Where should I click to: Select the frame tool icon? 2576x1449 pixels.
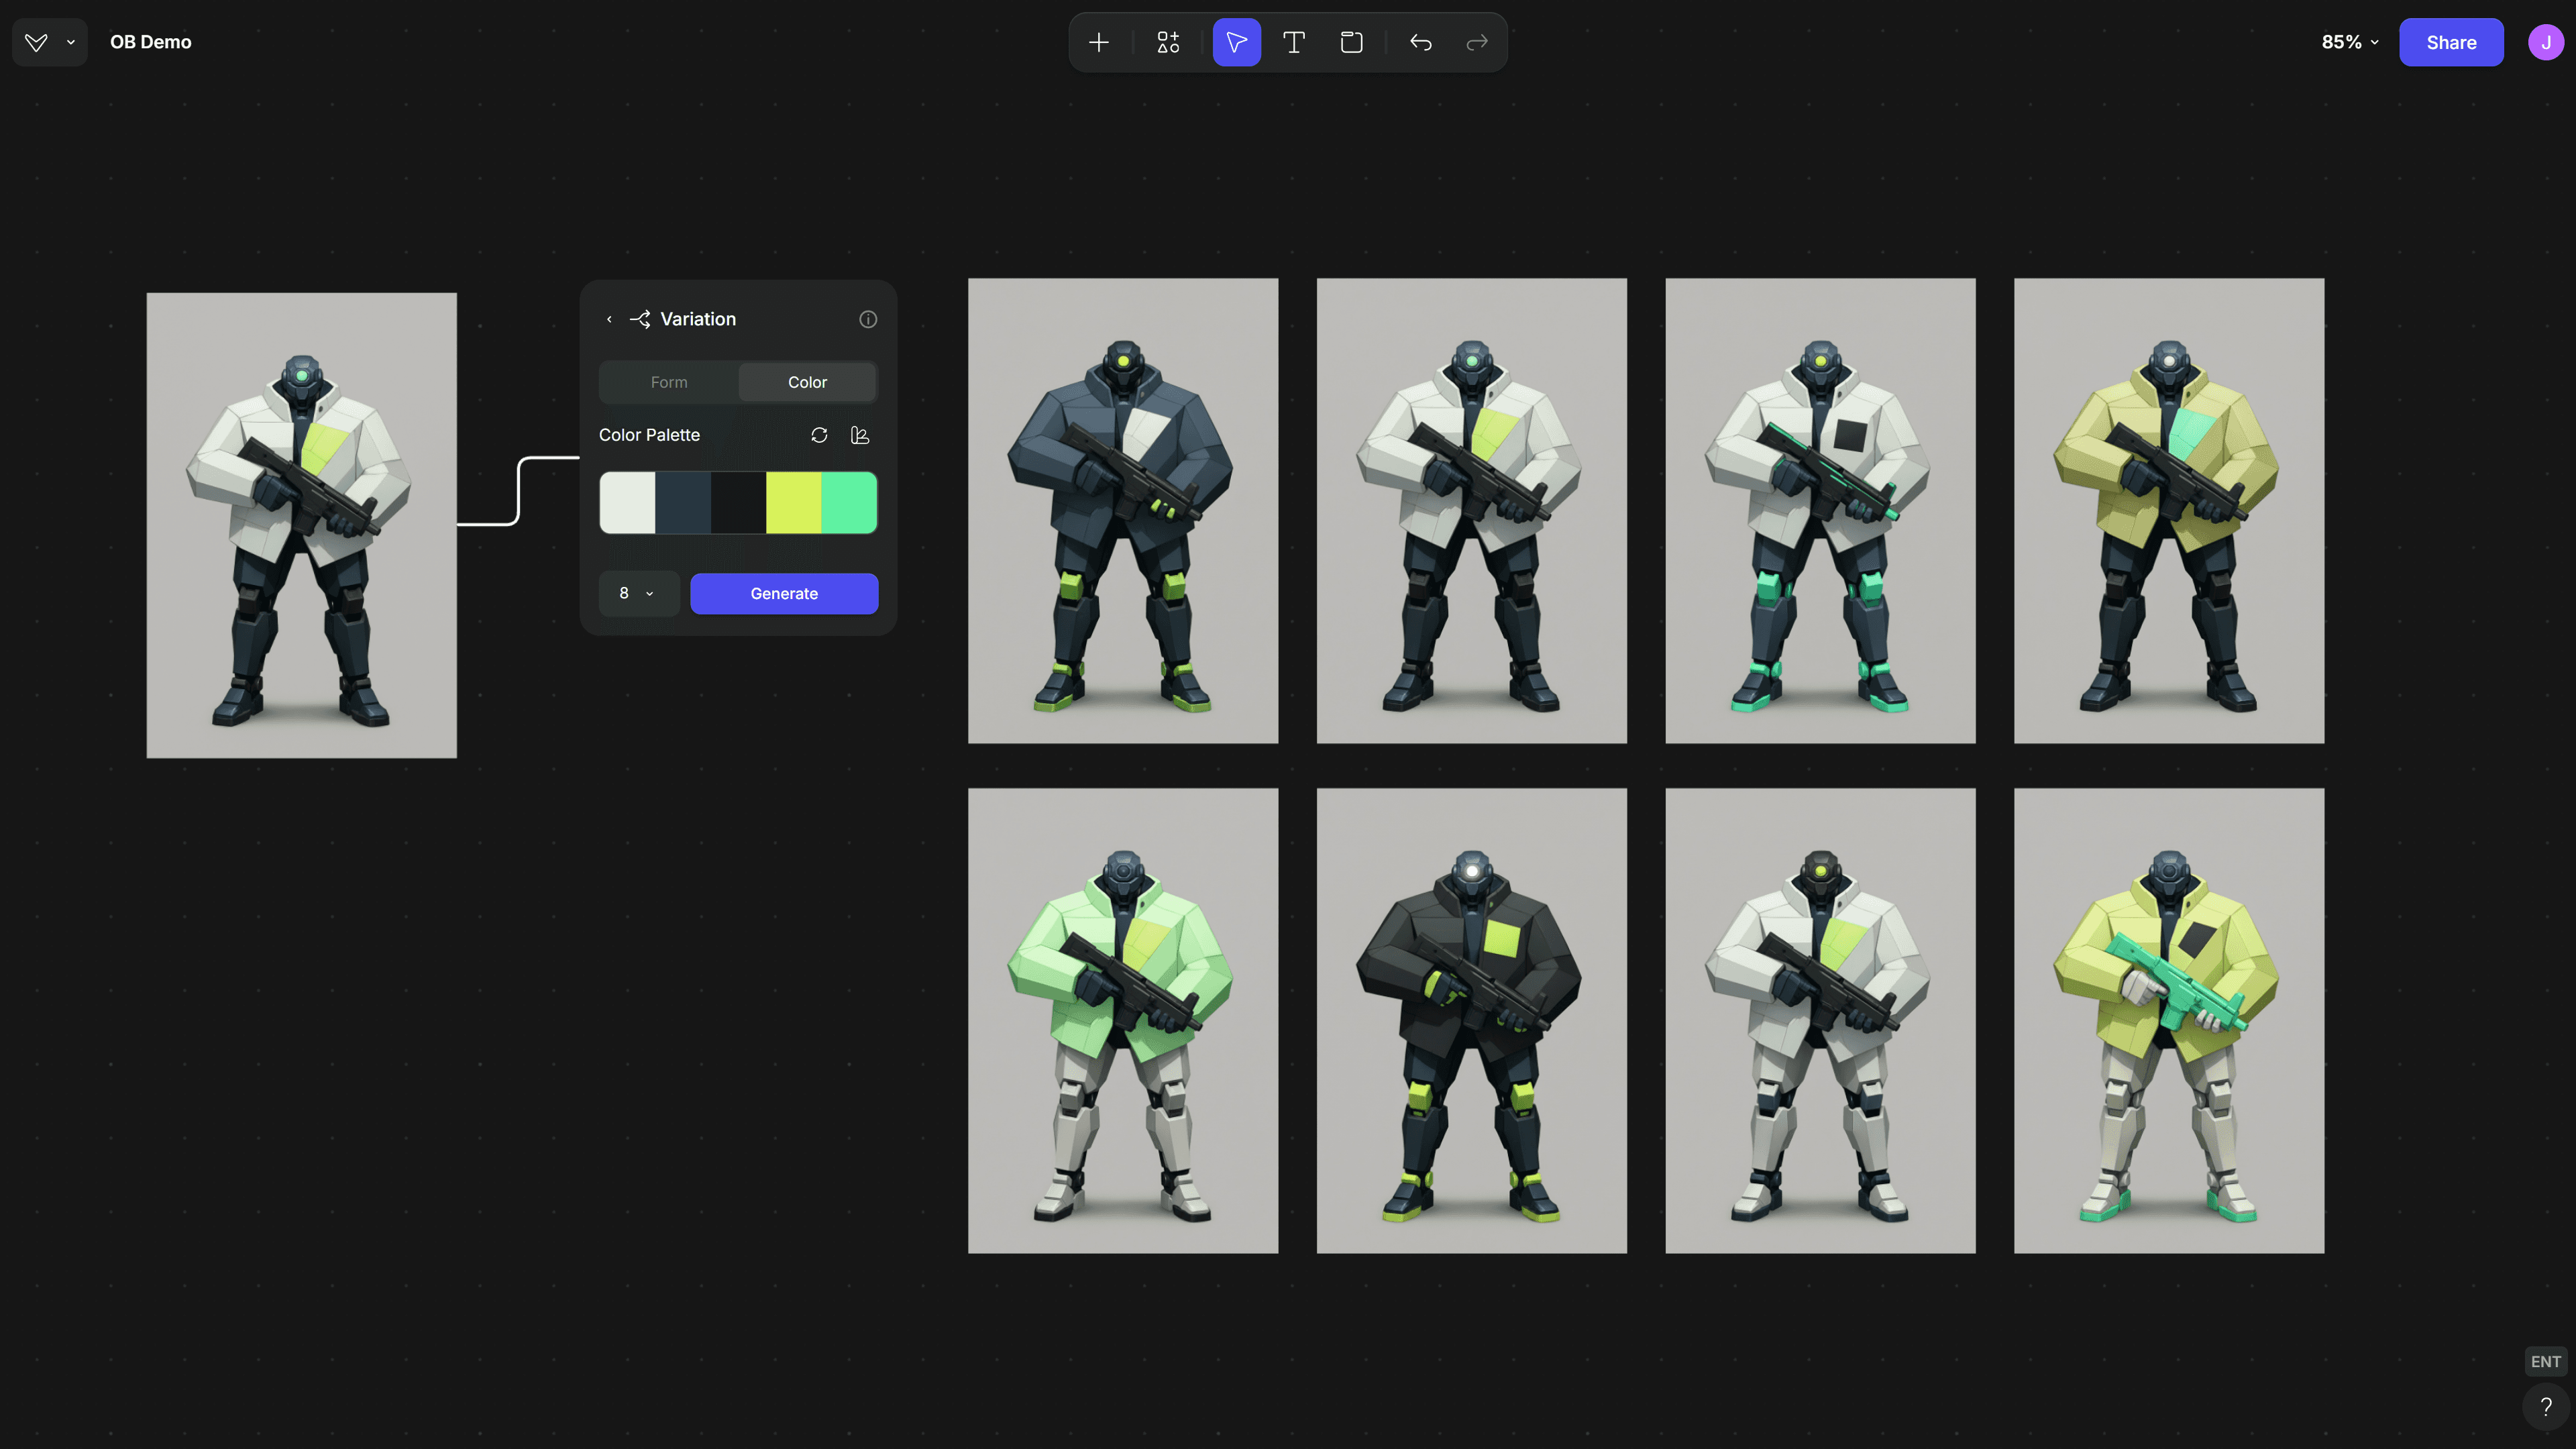(x=1351, y=42)
